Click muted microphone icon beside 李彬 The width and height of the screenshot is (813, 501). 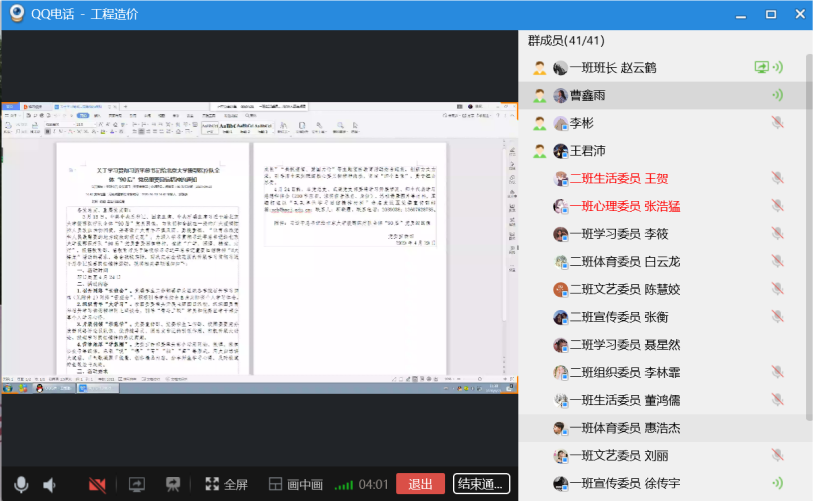[777, 123]
